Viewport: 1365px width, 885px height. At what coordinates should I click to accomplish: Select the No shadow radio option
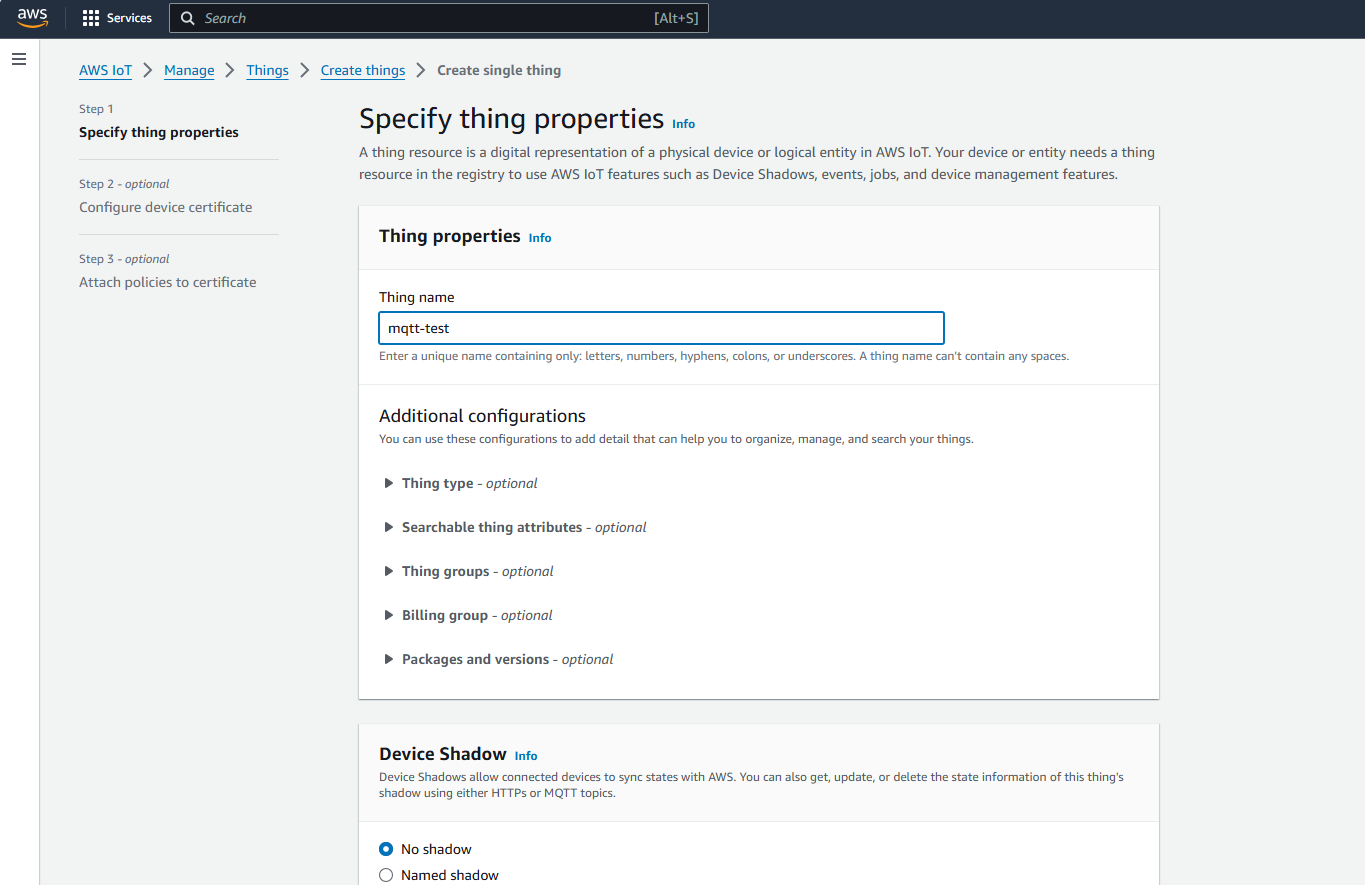(x=386, y=849)
